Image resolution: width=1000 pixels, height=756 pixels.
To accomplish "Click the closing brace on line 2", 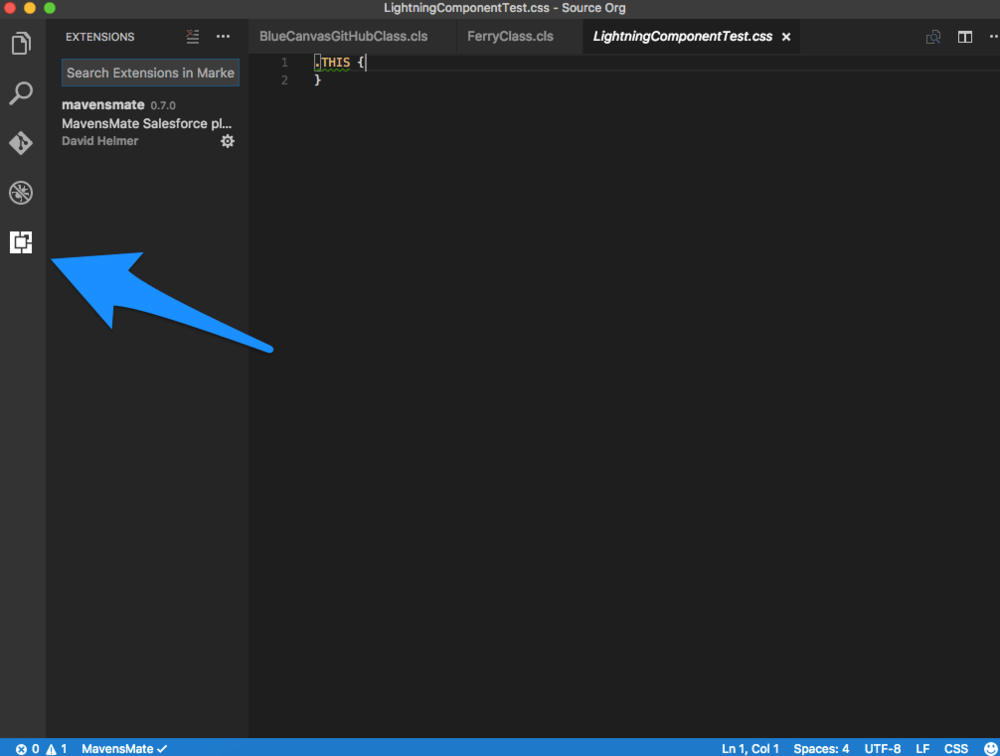I will coord(317,80).
